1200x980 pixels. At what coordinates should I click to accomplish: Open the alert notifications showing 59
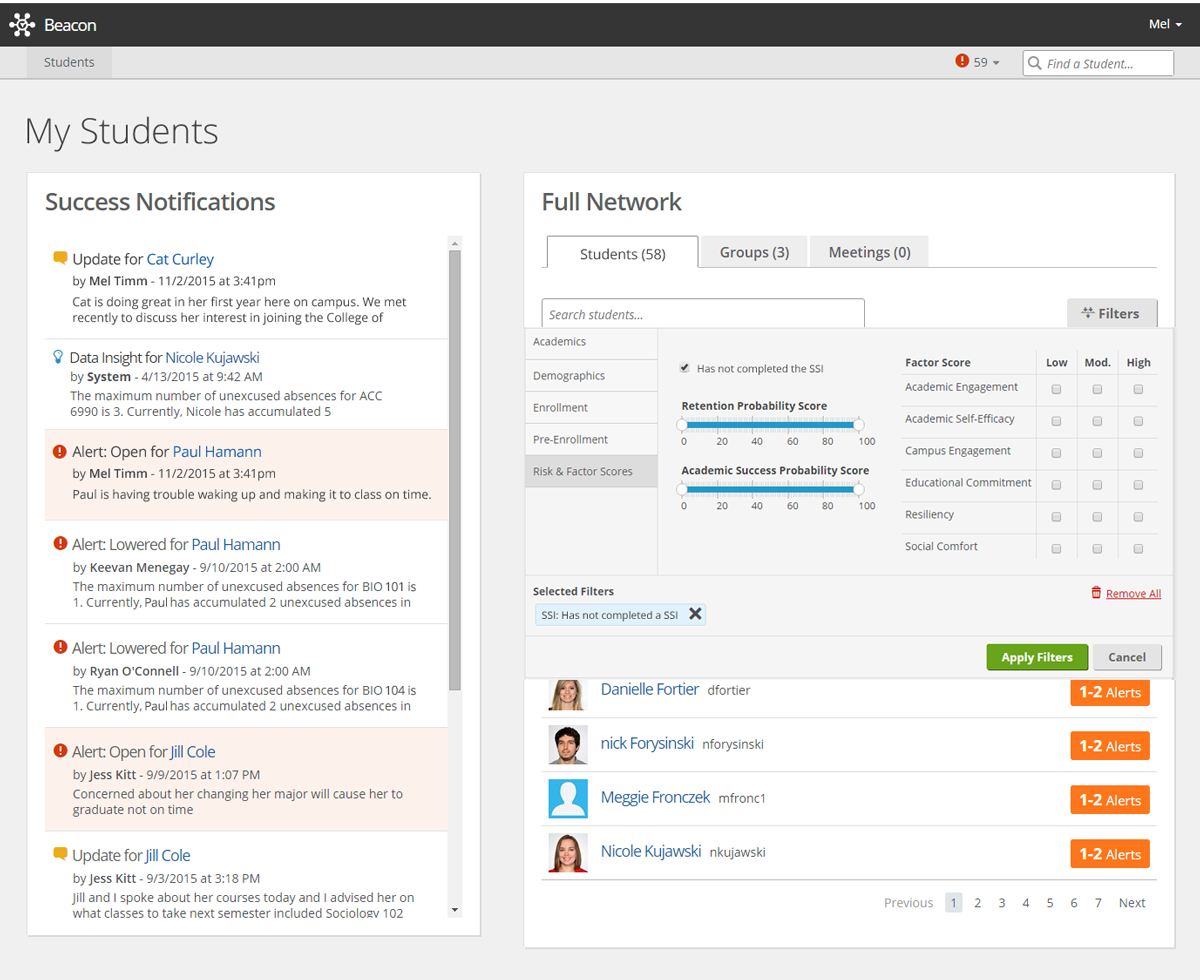click(974, 61)
